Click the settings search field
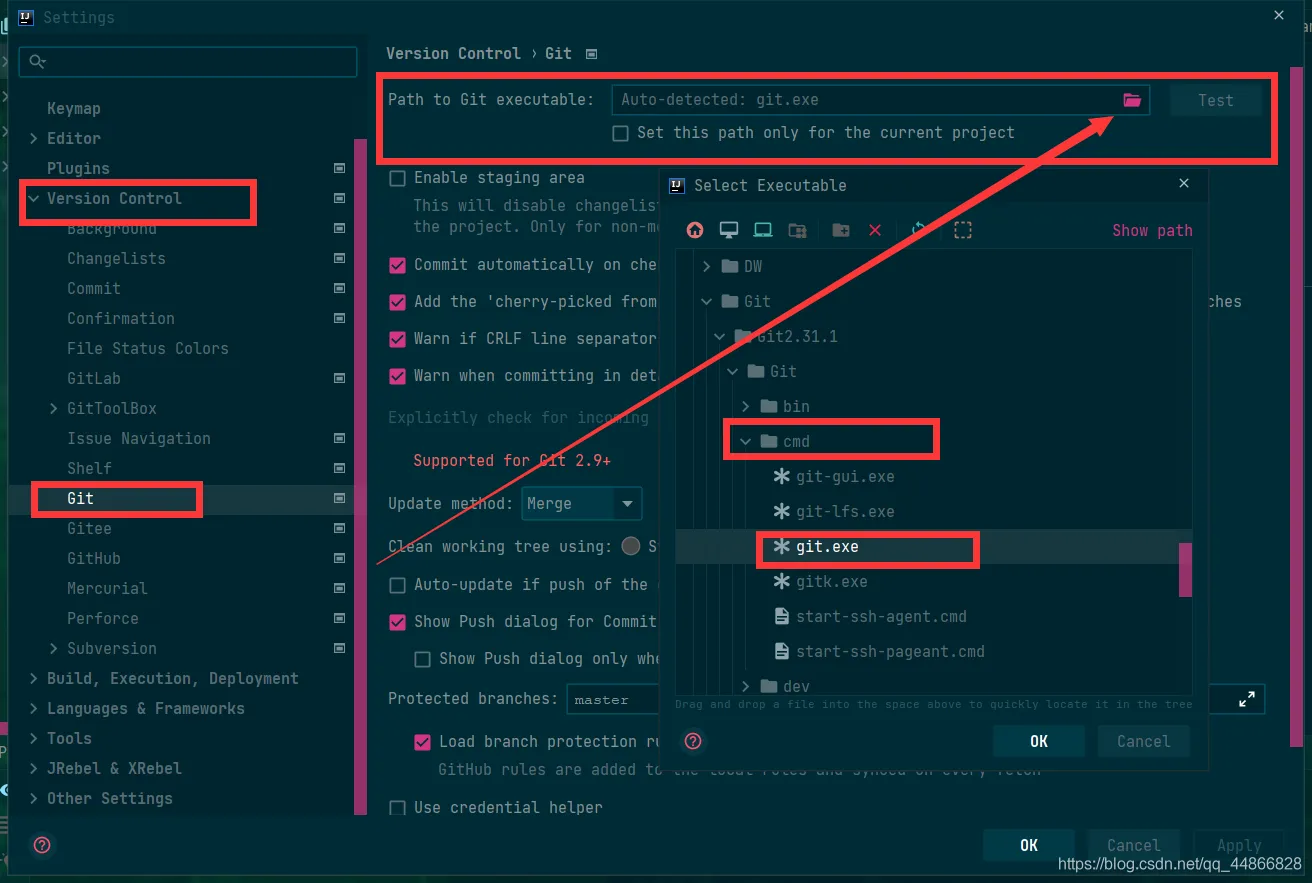Viewport: 1312px width, 883px height. [188, 62]
